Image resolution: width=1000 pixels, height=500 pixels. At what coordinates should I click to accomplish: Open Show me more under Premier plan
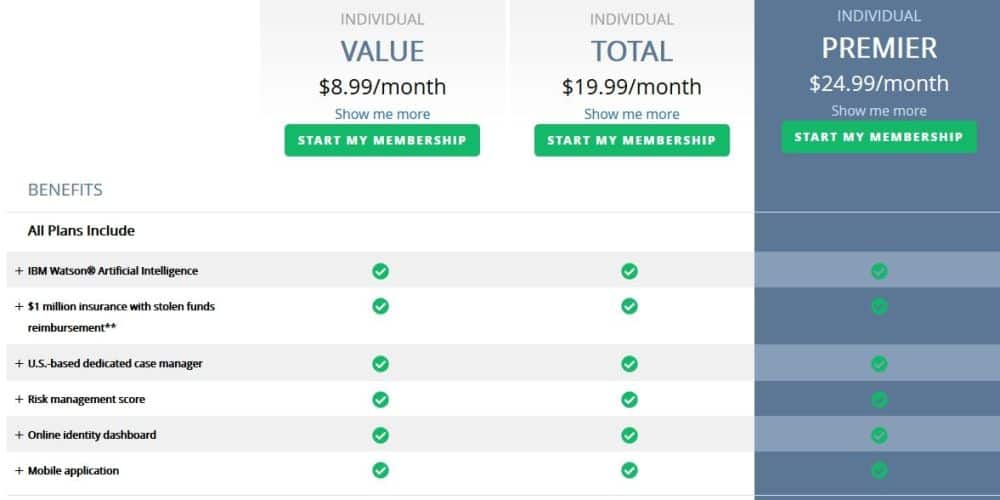pos(879,111)
